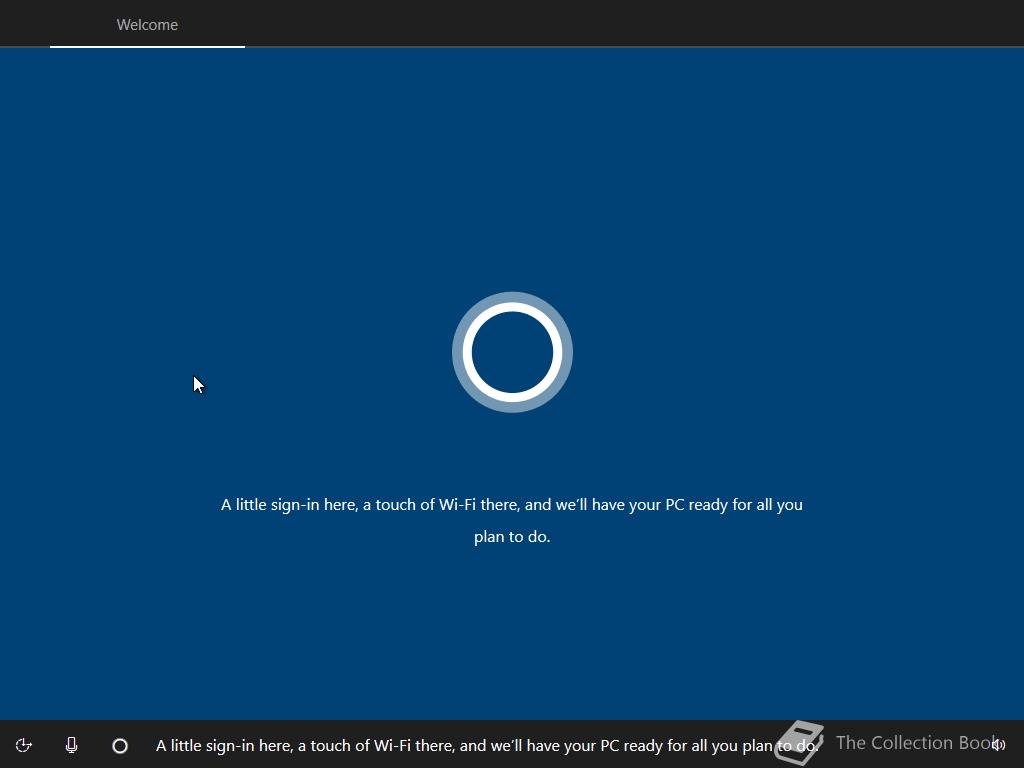Click the centered "A little sign-in here" message
Image resolution: width=1024 pixels, height=768 pixels.
[512, 520]
